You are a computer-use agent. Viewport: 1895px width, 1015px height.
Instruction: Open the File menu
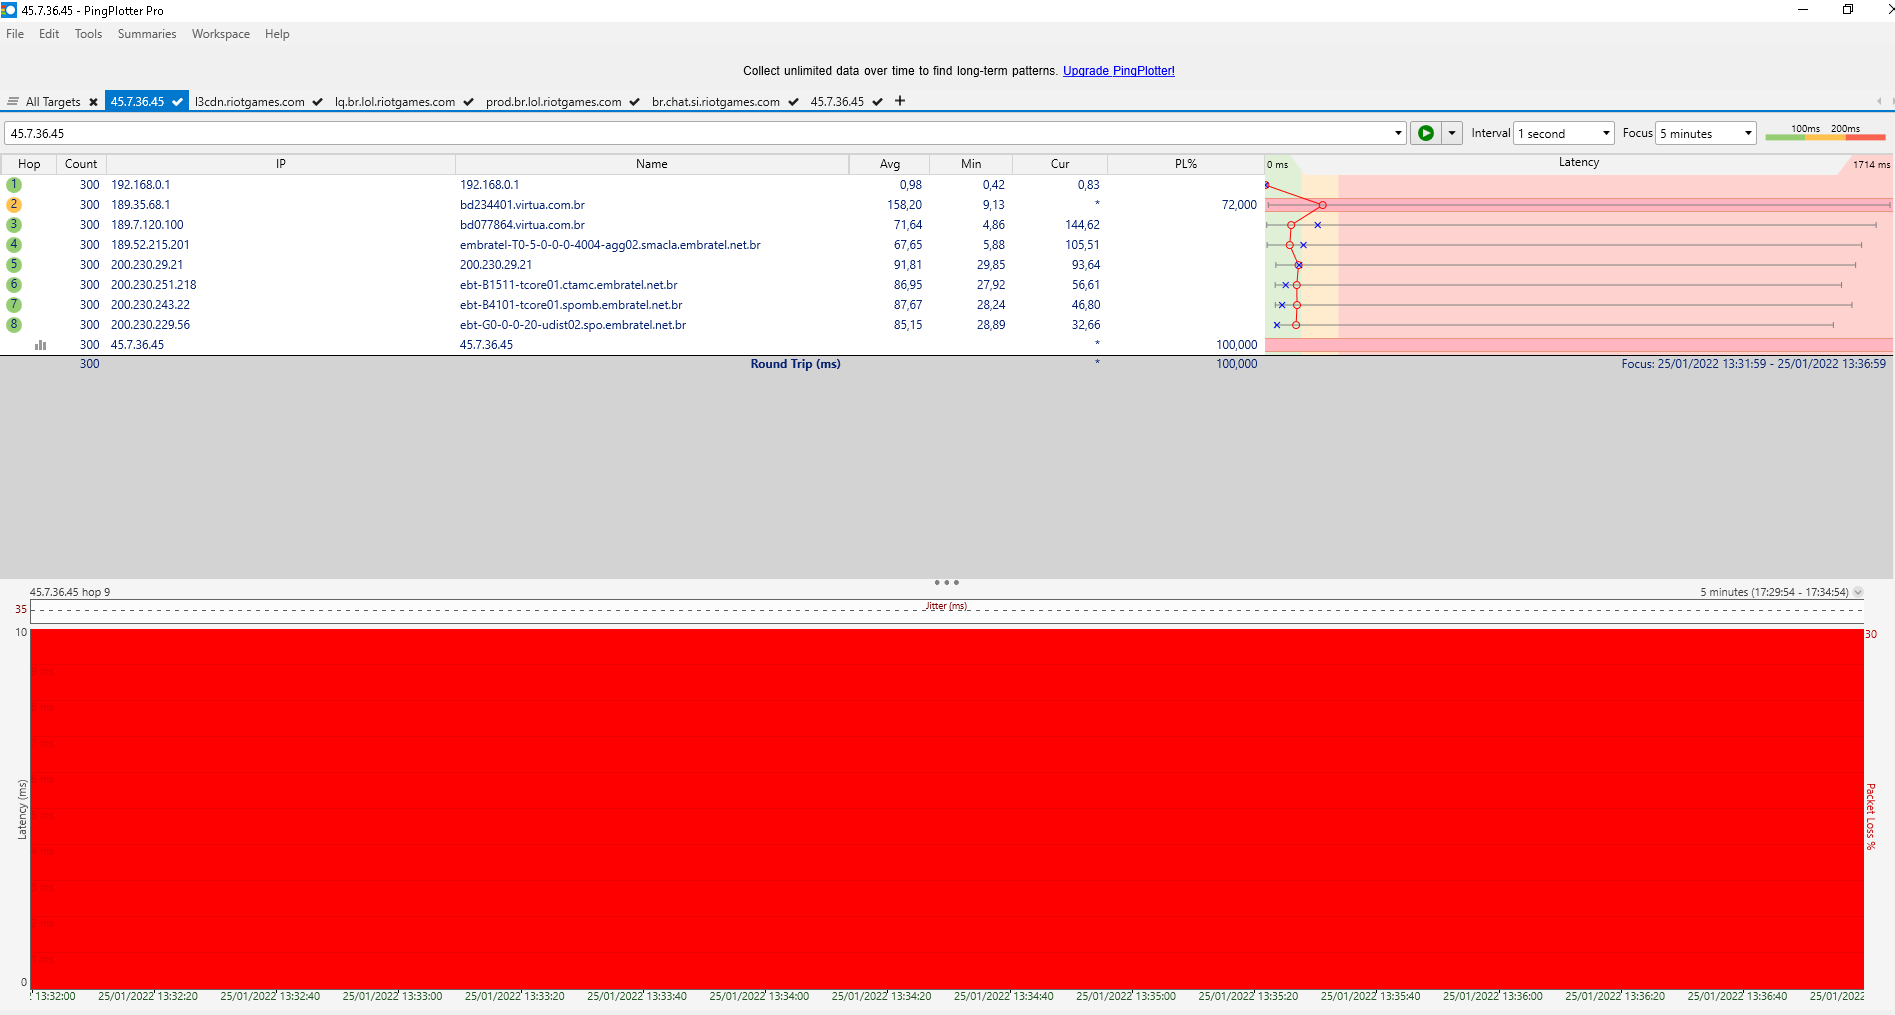(15, 34)
